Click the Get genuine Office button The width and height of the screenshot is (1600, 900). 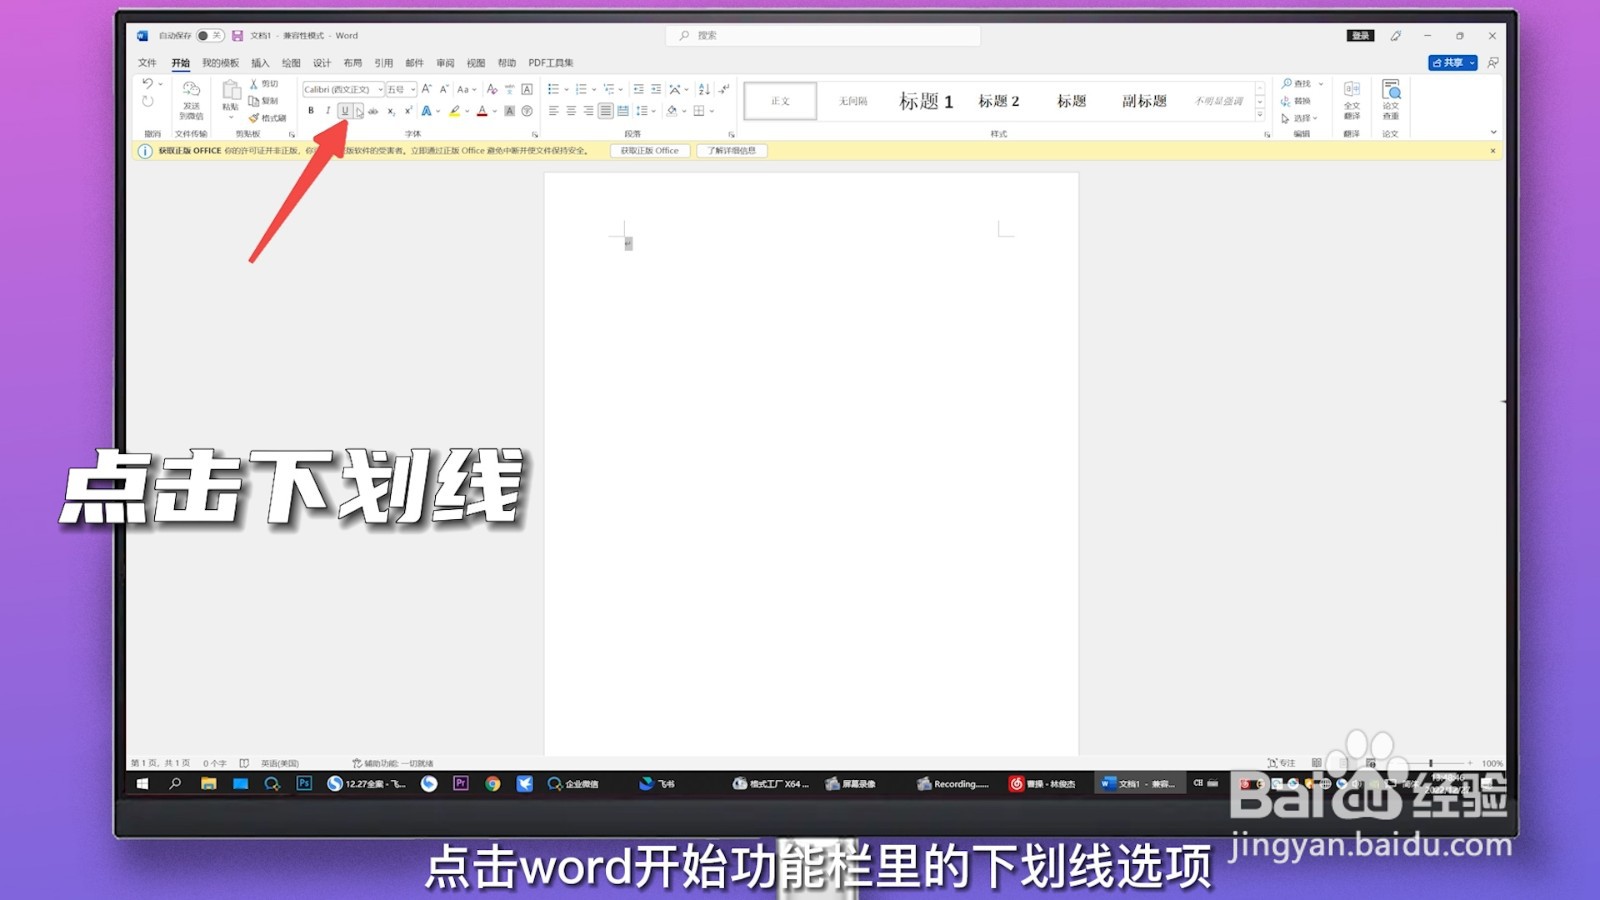coord(650,151)
